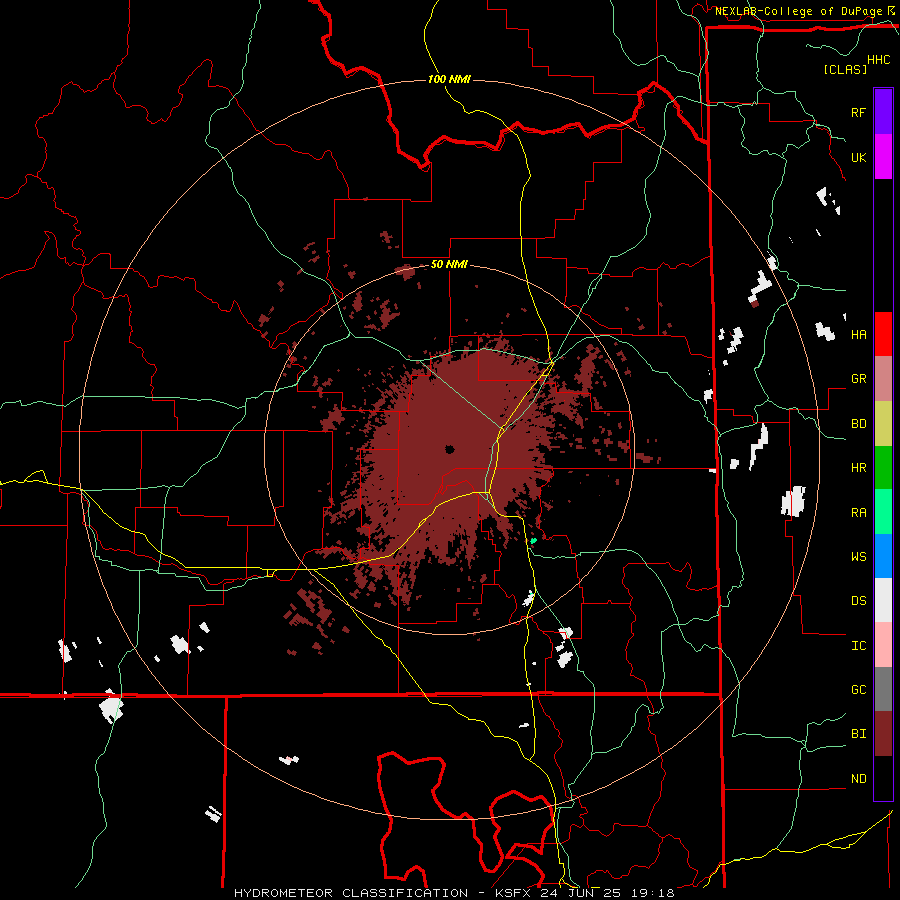Viewport: 900px width, 900px height.
Task: Click the HR green legend swatch
Action: 883,468
